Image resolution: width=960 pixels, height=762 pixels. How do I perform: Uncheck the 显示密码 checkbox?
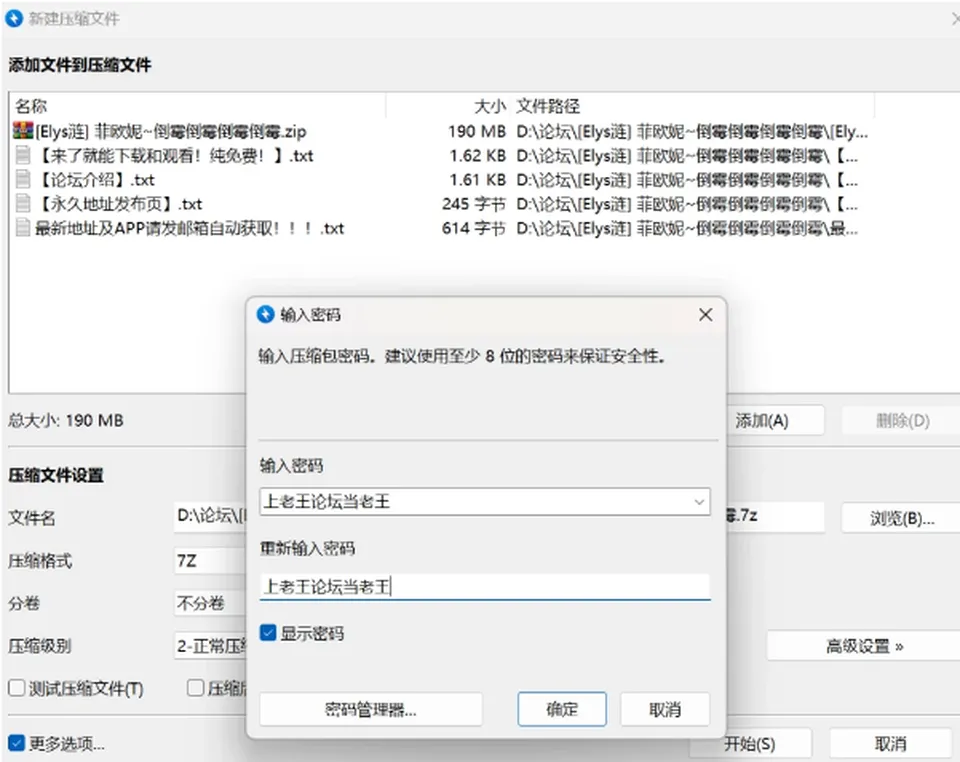pyautogui.click(x=268, y=633)
